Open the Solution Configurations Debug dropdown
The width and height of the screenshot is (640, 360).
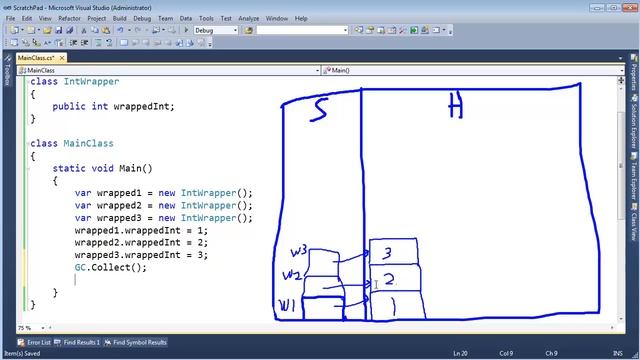[235, 30]
